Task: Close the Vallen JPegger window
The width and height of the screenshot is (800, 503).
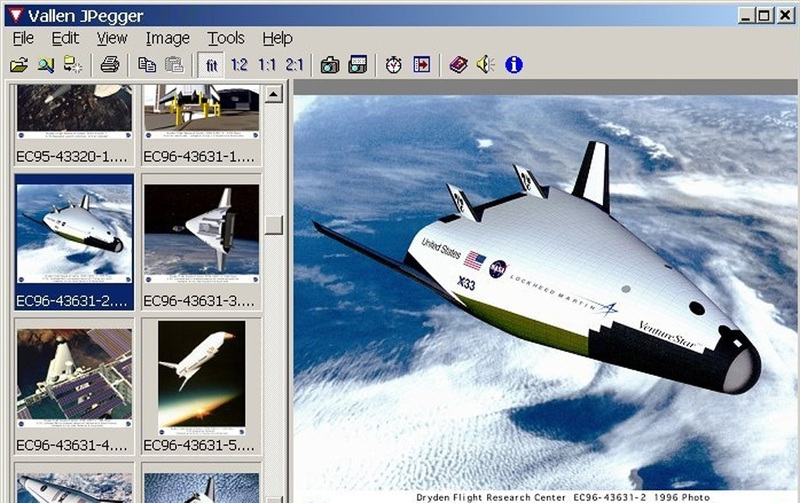Action: pos(785,16)
